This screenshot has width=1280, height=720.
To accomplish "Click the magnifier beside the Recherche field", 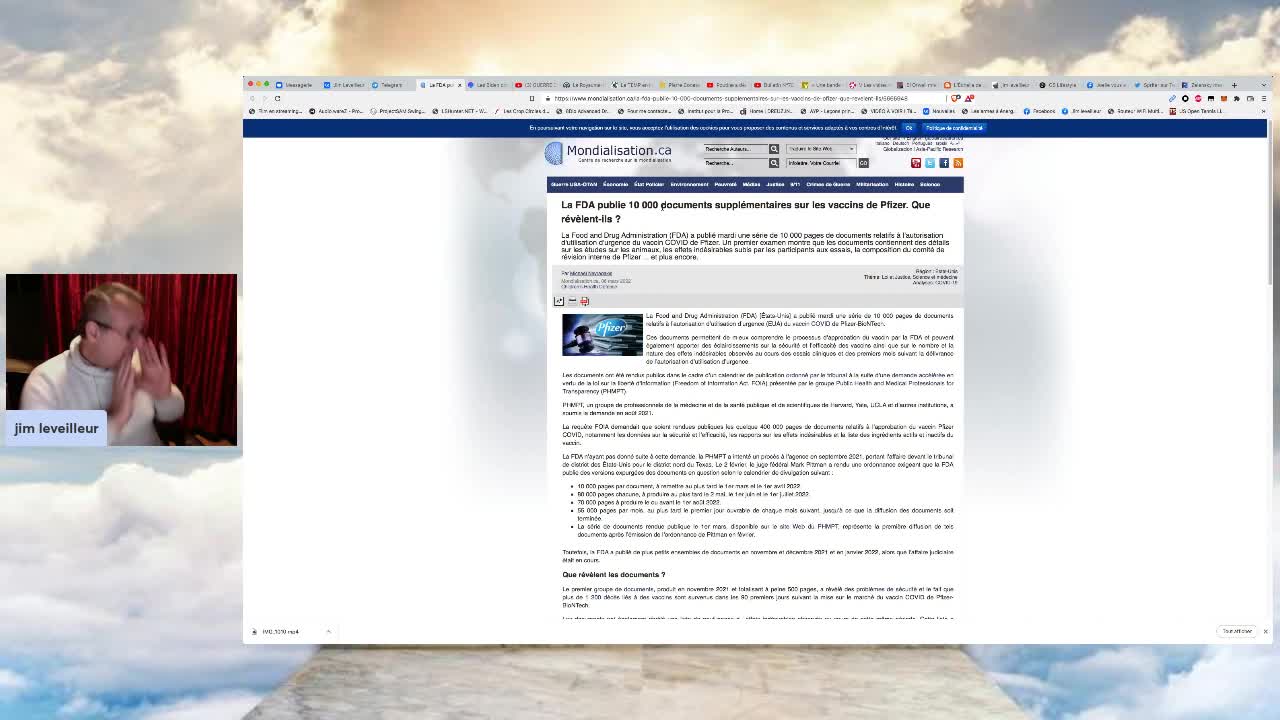I will (x=773, y=163).
